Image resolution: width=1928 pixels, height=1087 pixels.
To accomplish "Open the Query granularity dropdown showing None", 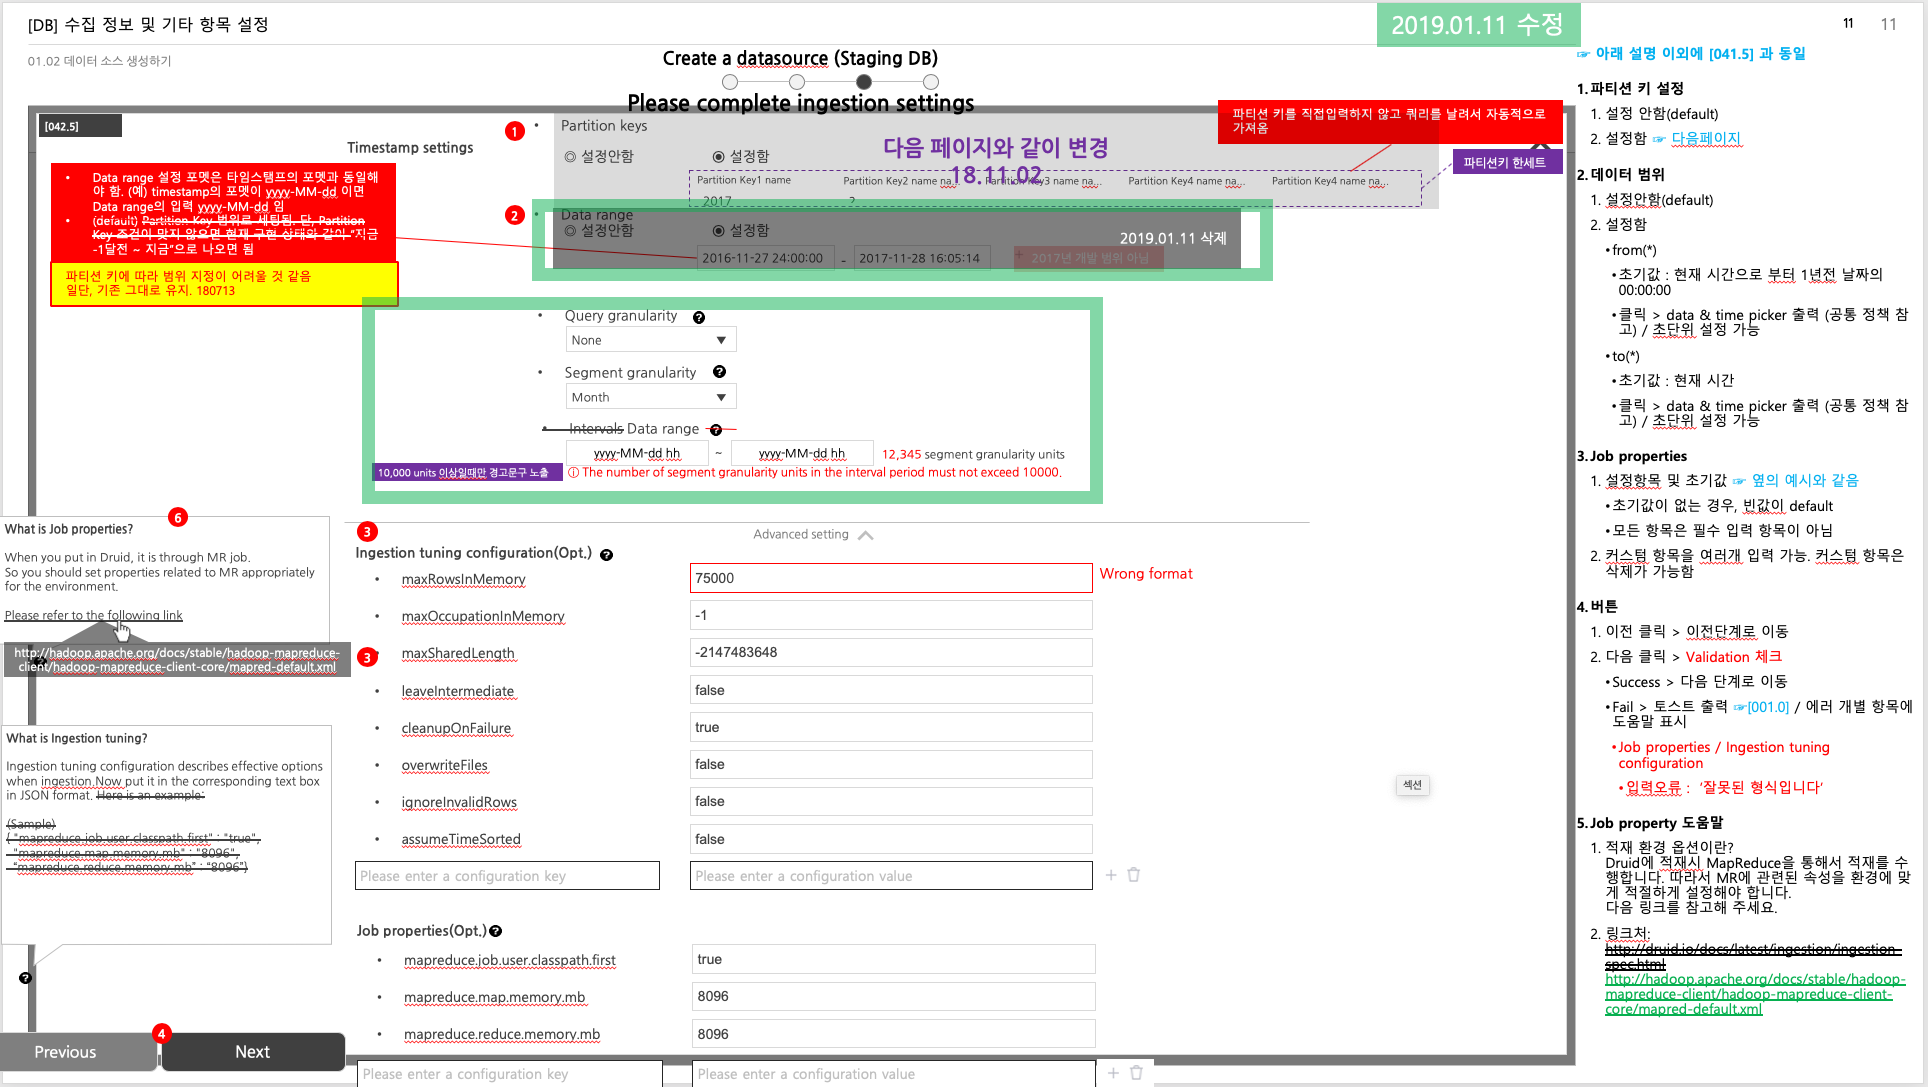I will (x=651, y=340).
